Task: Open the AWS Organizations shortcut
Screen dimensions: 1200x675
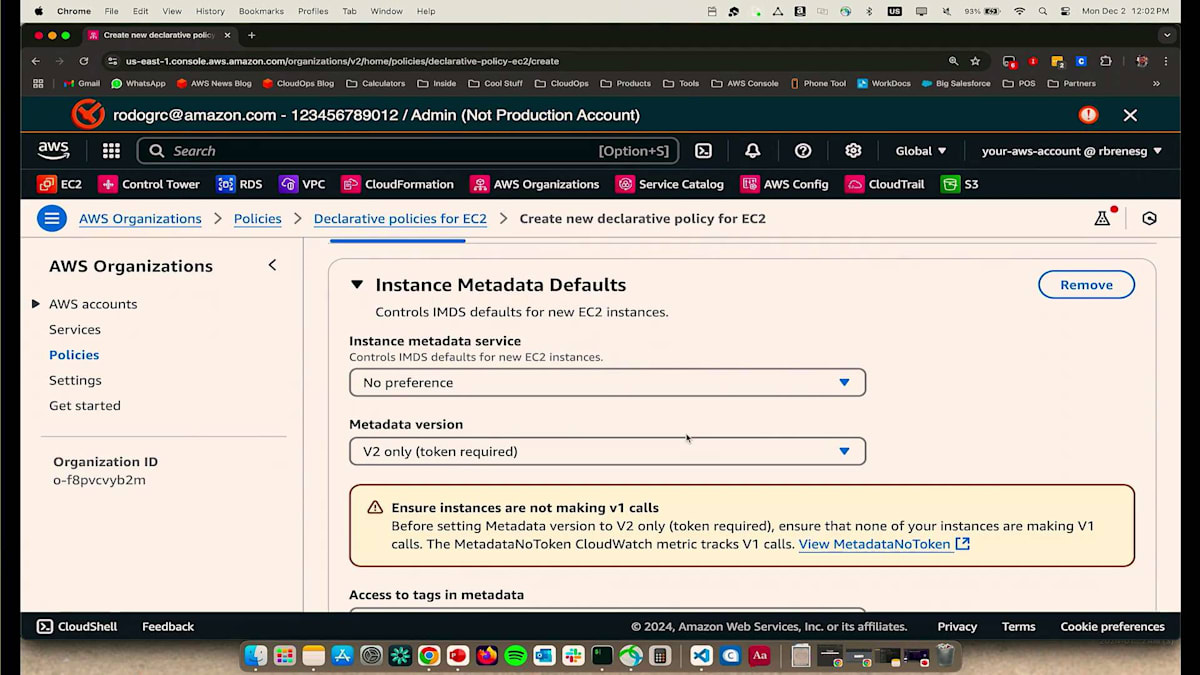Action: 535,184
